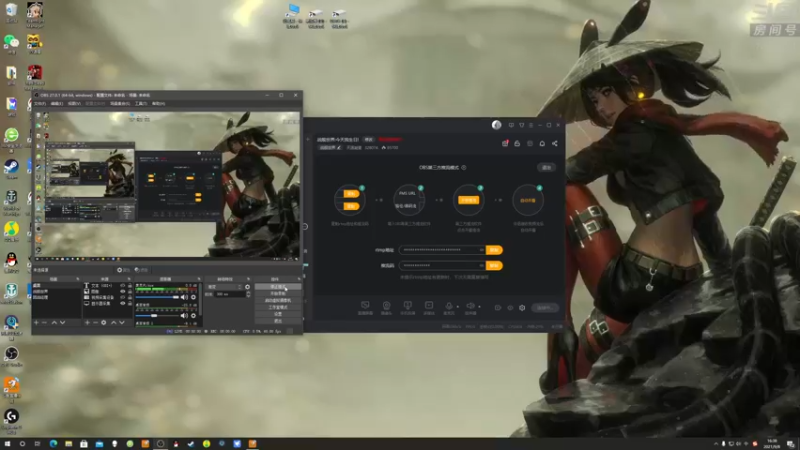Open File Explorer from the taskbar
Screen dimensions: 800x450
pyautogui.click(x=68, y=443)
